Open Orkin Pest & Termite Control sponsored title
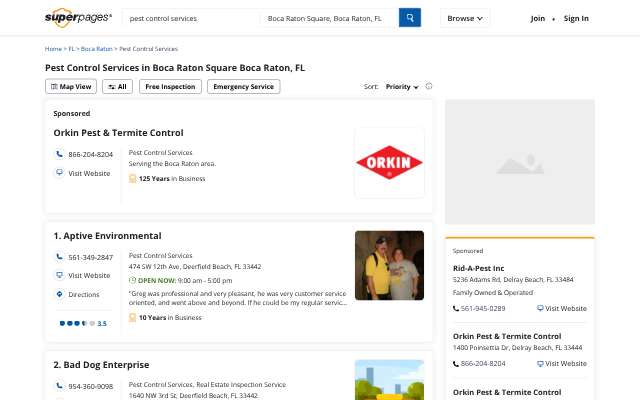 point(118,133)
